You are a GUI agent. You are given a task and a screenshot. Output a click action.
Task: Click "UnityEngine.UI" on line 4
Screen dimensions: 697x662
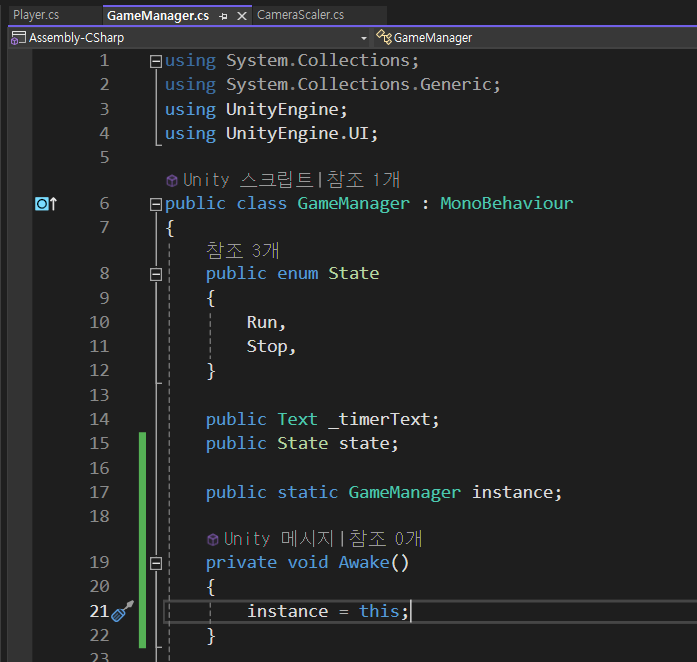click(x=297, y=133)
